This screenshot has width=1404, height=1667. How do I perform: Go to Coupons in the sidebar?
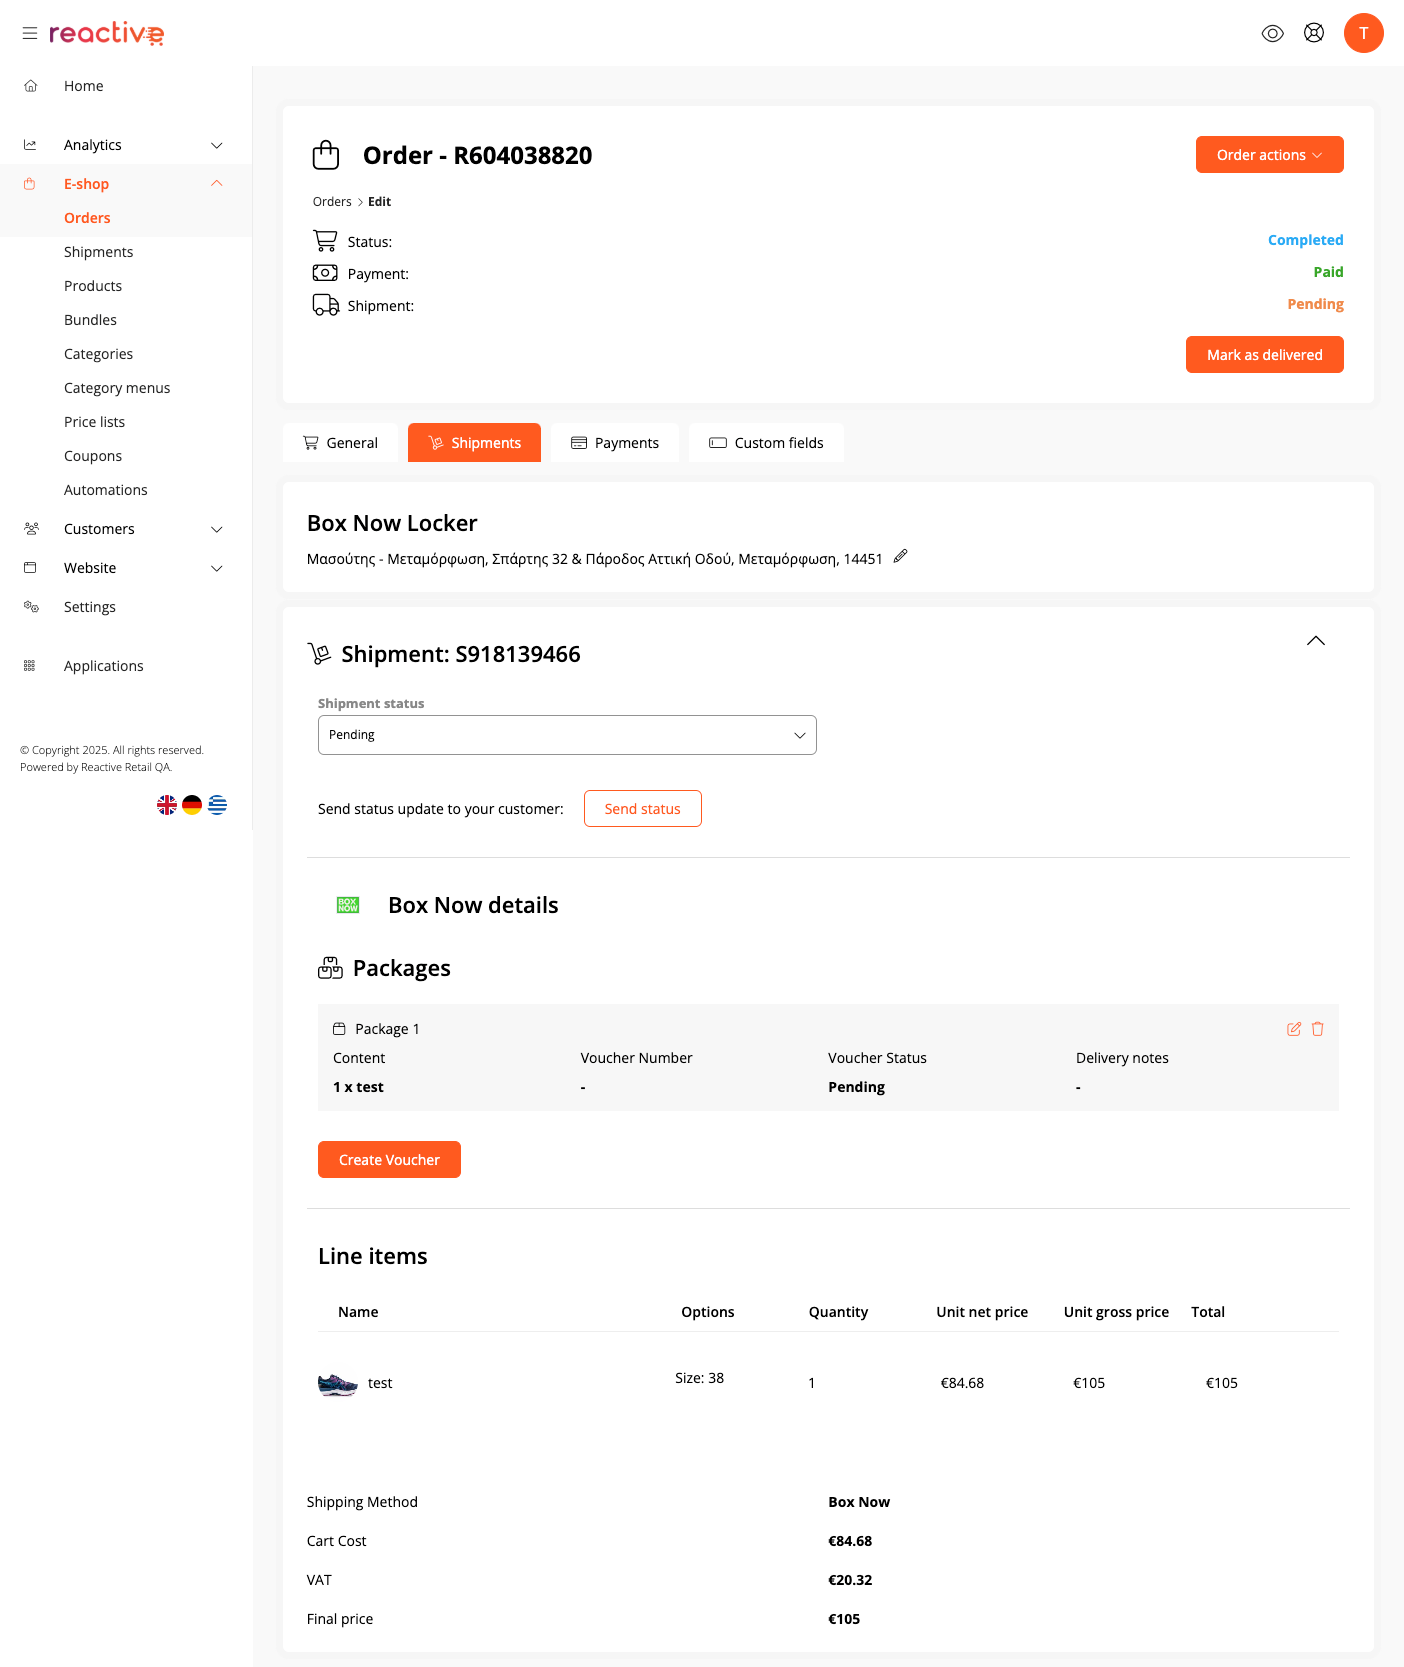coord(93,456)
